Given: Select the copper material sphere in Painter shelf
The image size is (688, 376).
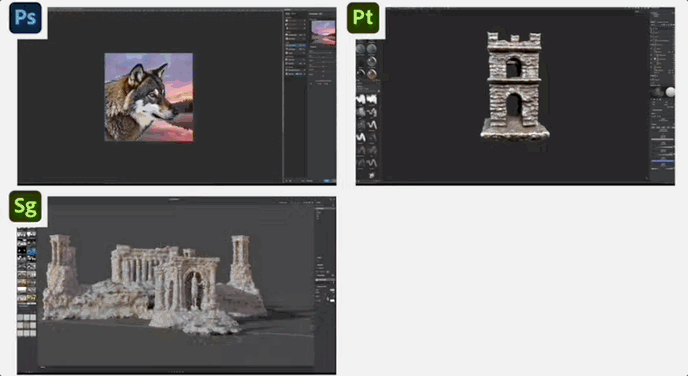Looking at the screenshot, I should coord(372,73).
